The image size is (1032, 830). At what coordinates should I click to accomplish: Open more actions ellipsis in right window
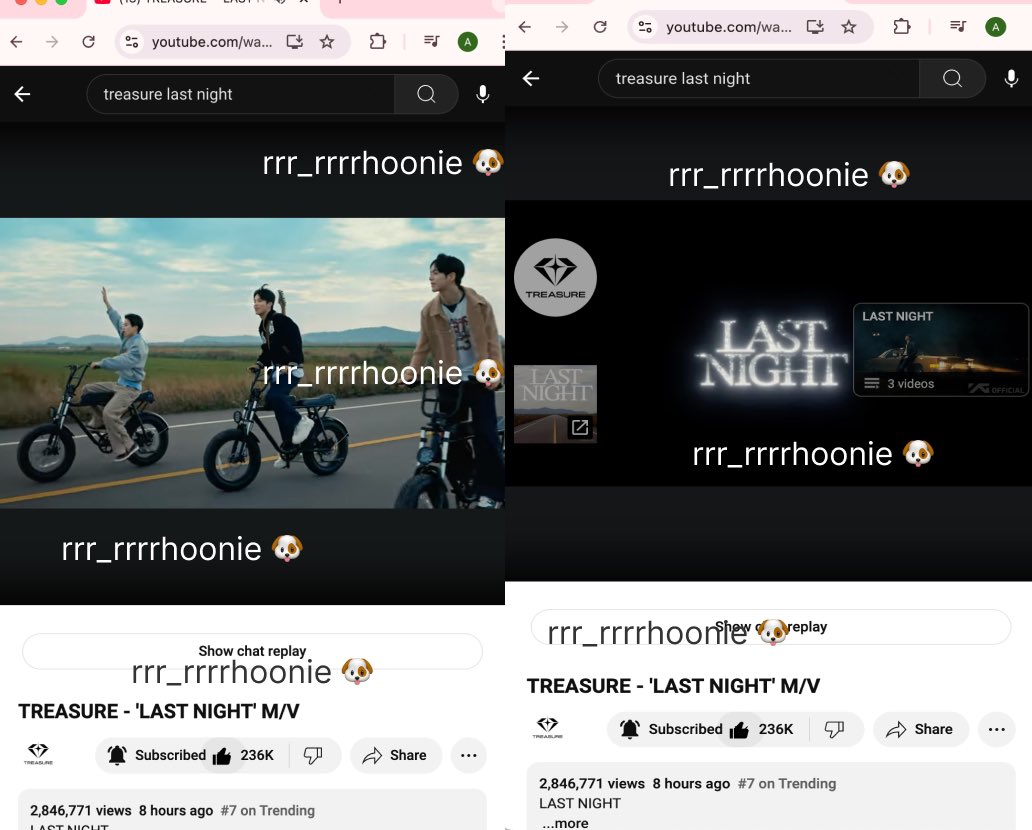coord(996,729)
